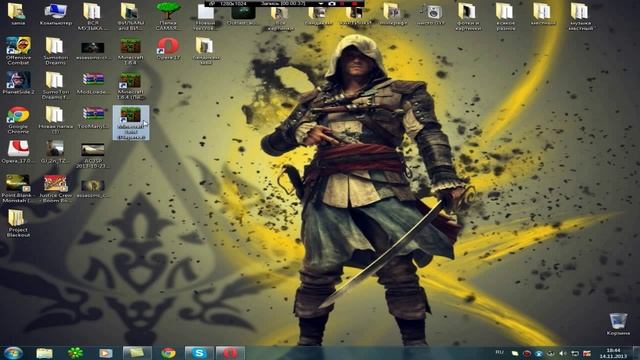Viewport: 640px width, 360px height.
Task: Select the Minecraft 1.6.4 icon without shortcut arrow
Action: (130, 50)
